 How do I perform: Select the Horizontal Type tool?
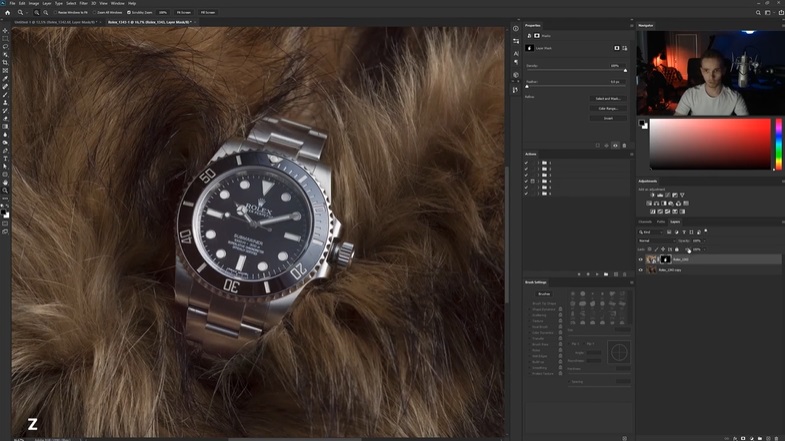coord(5,159)
